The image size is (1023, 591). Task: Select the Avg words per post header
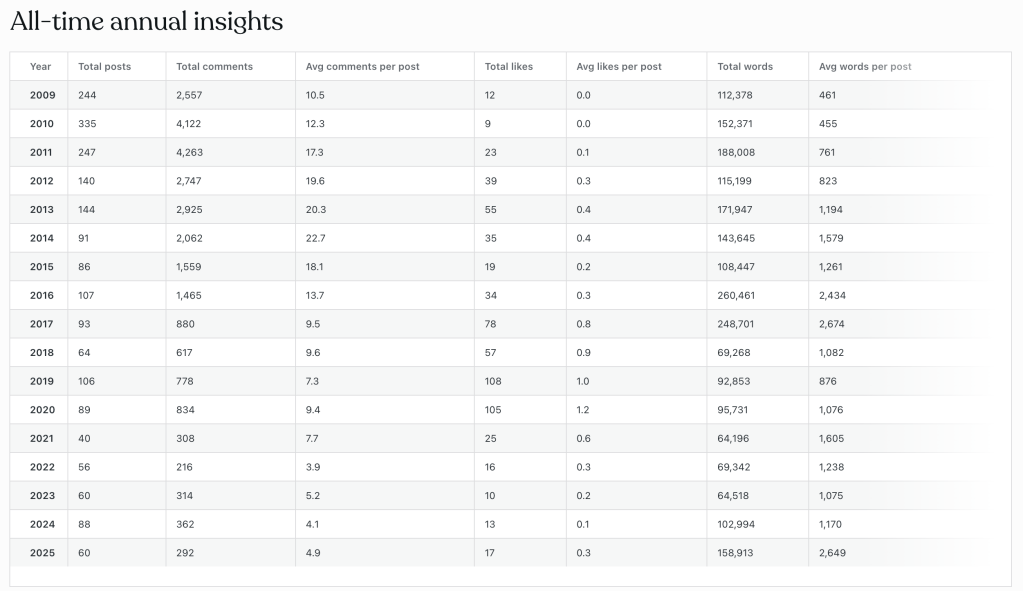click(x=865, y=67)
